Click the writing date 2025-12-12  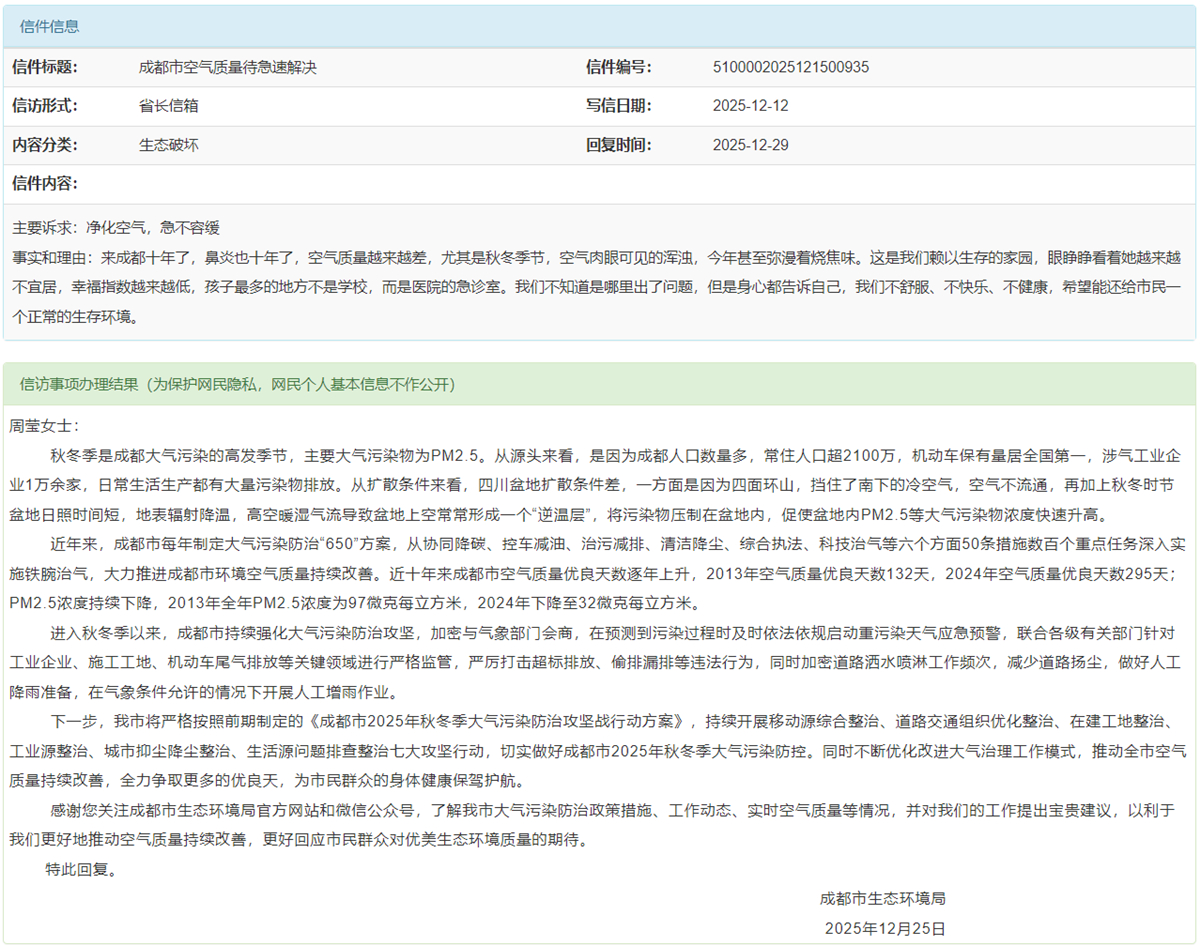750,106
